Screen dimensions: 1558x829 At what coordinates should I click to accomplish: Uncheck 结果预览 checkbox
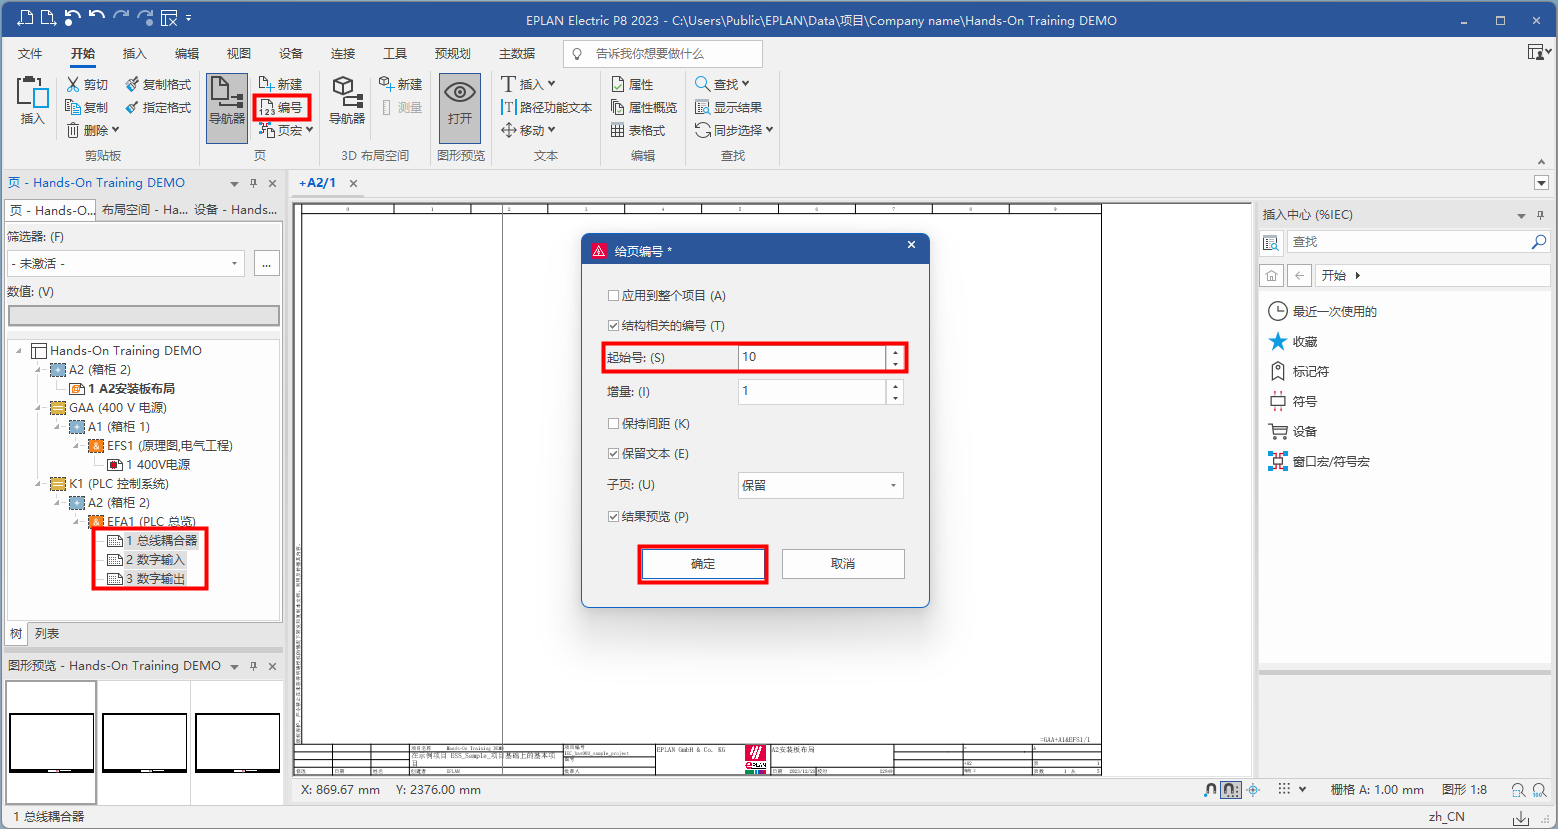613,517
